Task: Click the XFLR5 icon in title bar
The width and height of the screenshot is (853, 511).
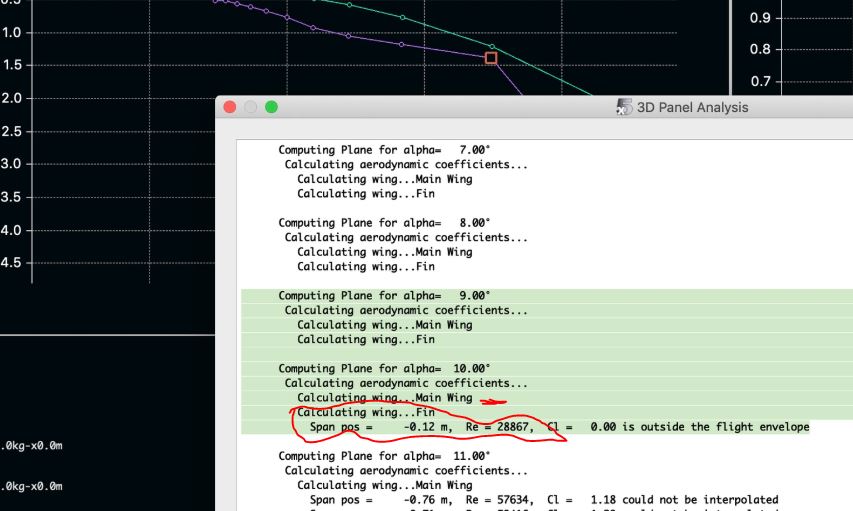Action: click(x=624, y=107)
